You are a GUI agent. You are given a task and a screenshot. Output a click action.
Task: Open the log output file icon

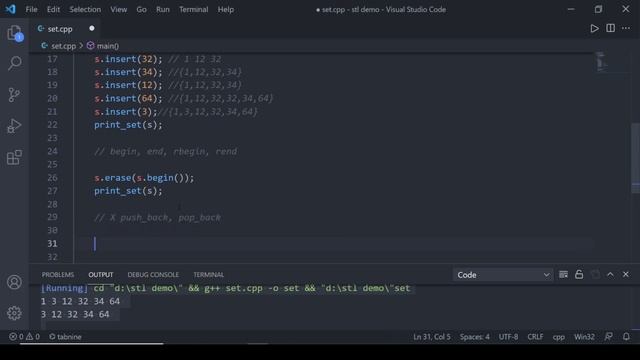(595, 274)
